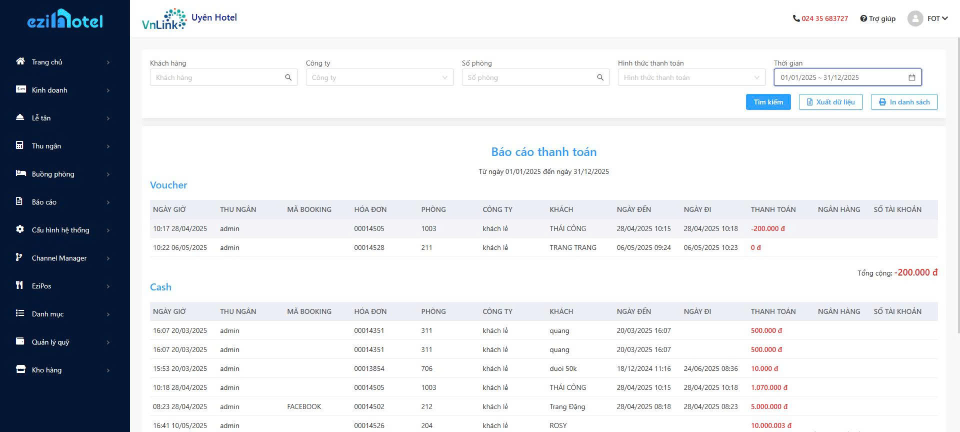This screenshot has height=432, width=960.
Task: Click the FOT user avatar icon
Action: click(x=915, y=18)
